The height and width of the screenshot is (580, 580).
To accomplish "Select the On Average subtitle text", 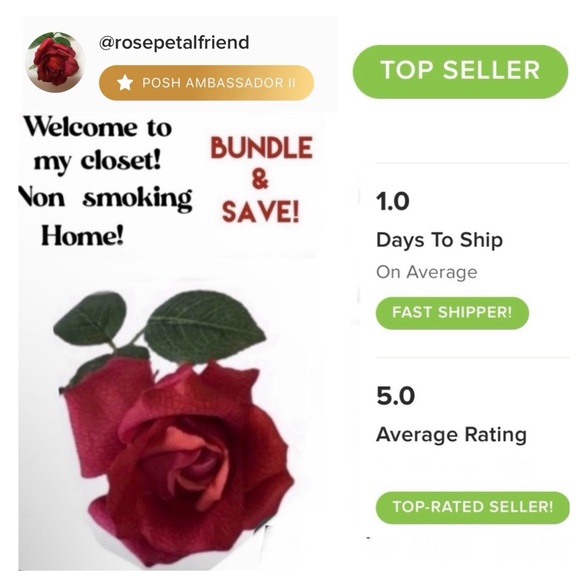I will [426, 272].
